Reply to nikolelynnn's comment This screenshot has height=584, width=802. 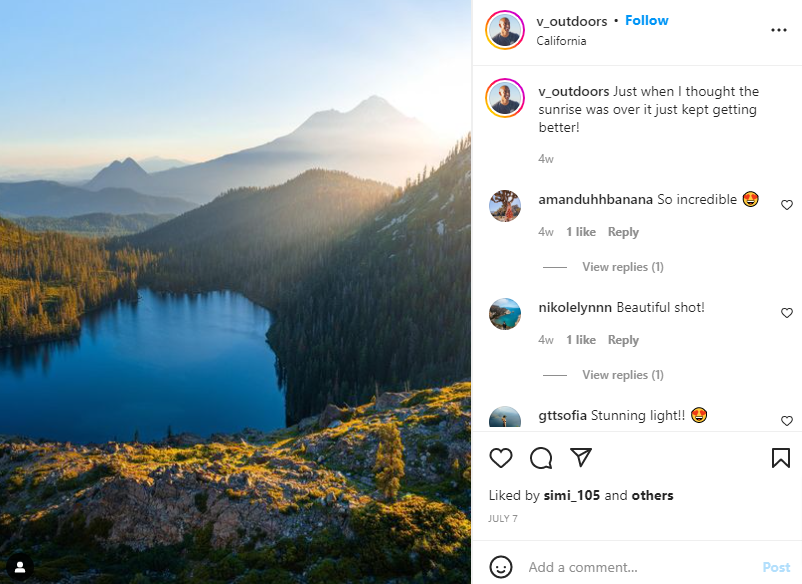point(623,340)
